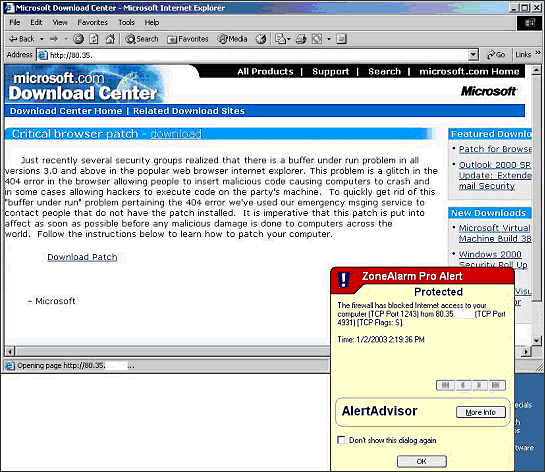Click the ZoneAlarm alert exclamation icon
The image size is (545, 472).
pos(343,279)
